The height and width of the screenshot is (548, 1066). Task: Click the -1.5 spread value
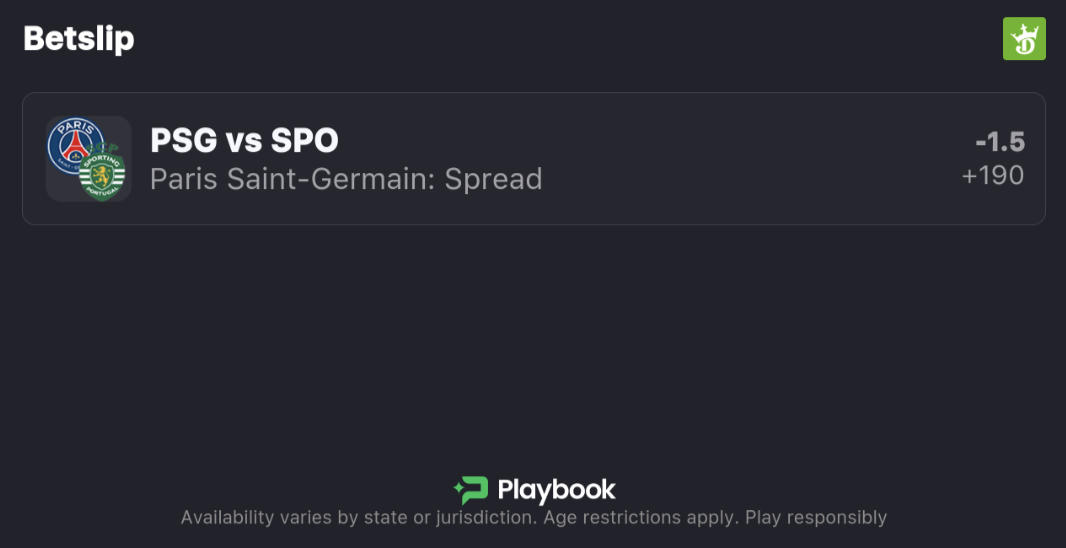1000,142
